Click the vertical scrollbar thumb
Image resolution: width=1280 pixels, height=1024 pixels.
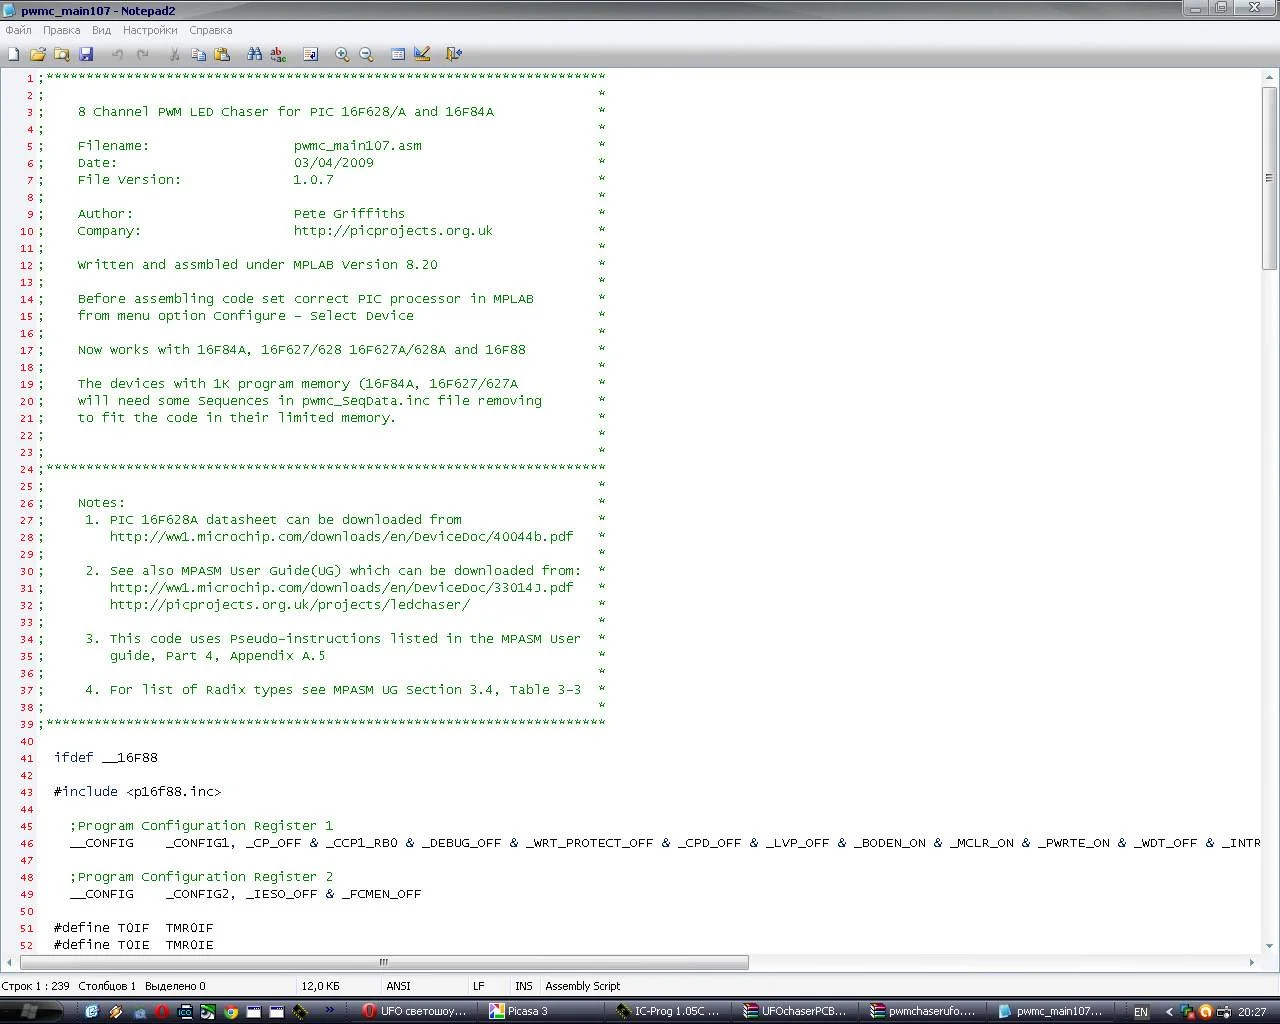[1270, 178]
